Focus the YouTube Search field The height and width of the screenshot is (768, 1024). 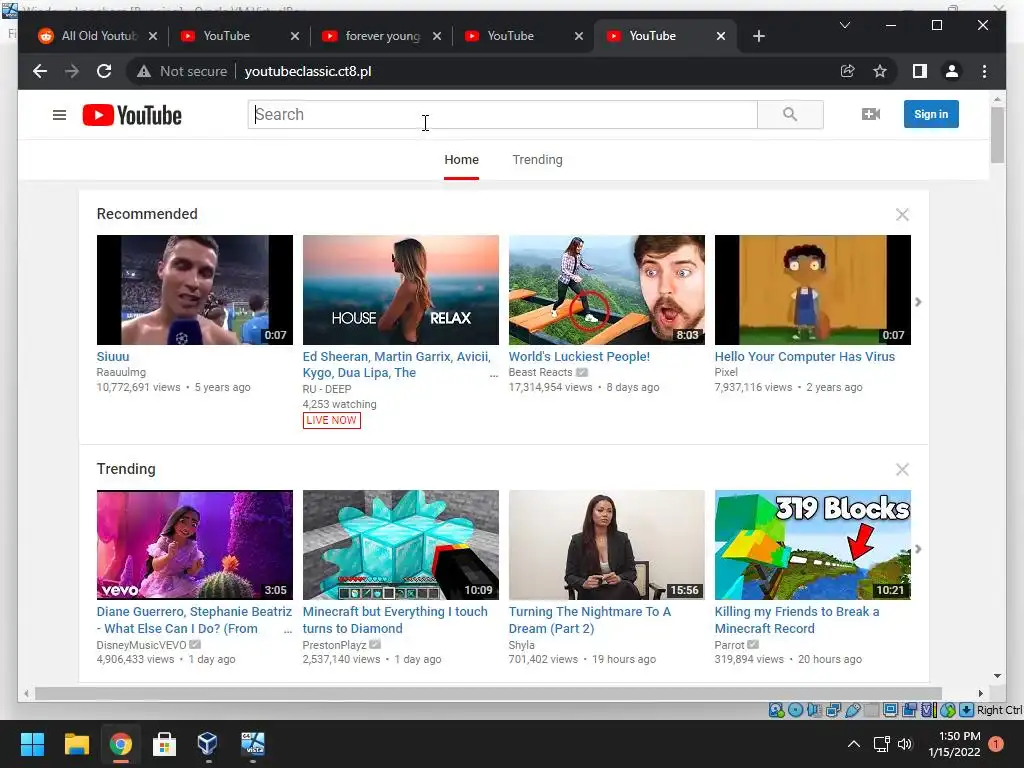pyautogui.click(x=503, y=114)
